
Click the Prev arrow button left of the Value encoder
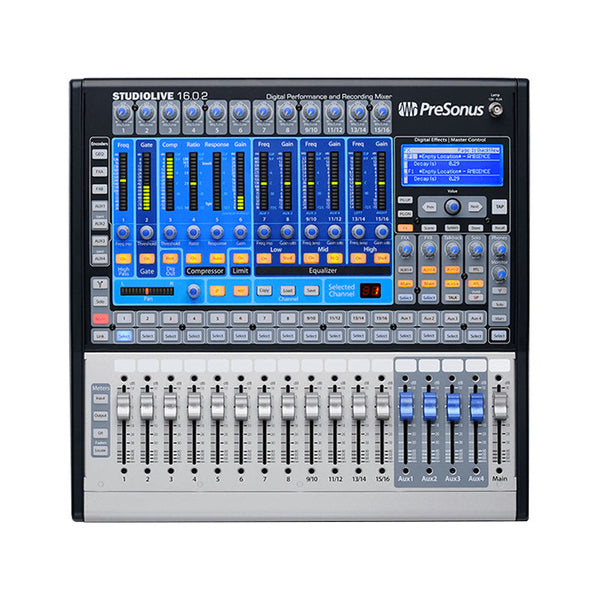pos(429,207)
